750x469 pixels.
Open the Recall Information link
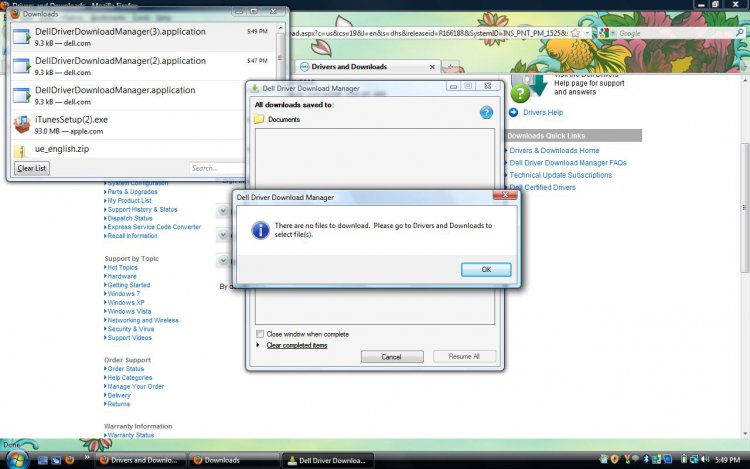click(x=132, y=236)
